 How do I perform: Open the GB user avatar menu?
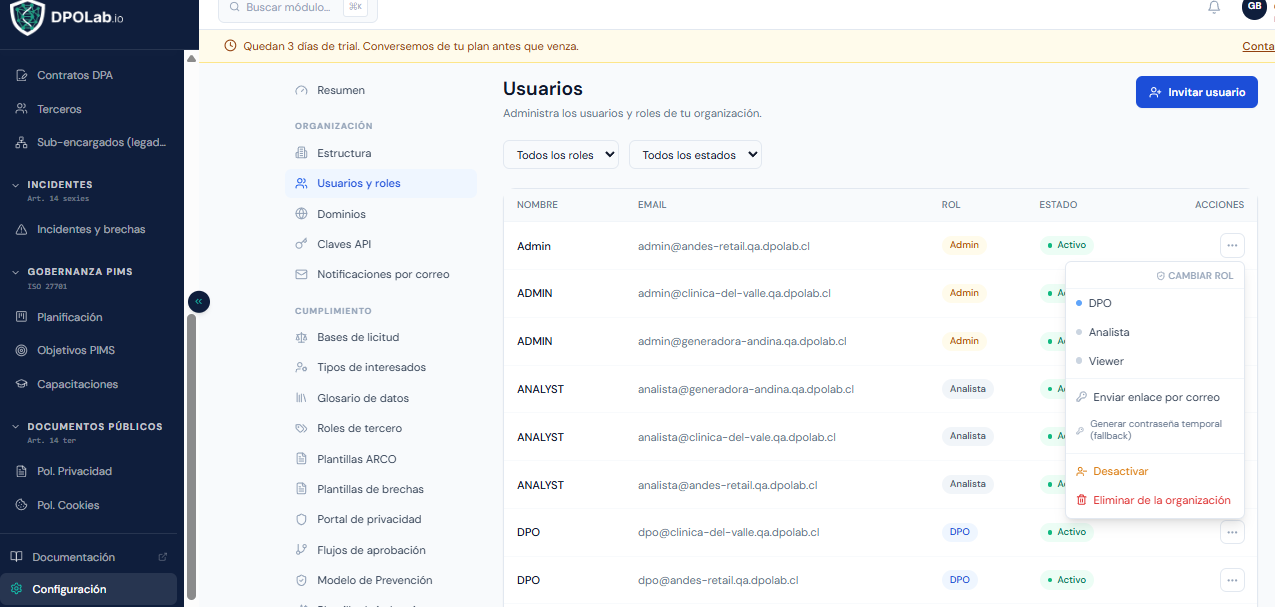1254,7
